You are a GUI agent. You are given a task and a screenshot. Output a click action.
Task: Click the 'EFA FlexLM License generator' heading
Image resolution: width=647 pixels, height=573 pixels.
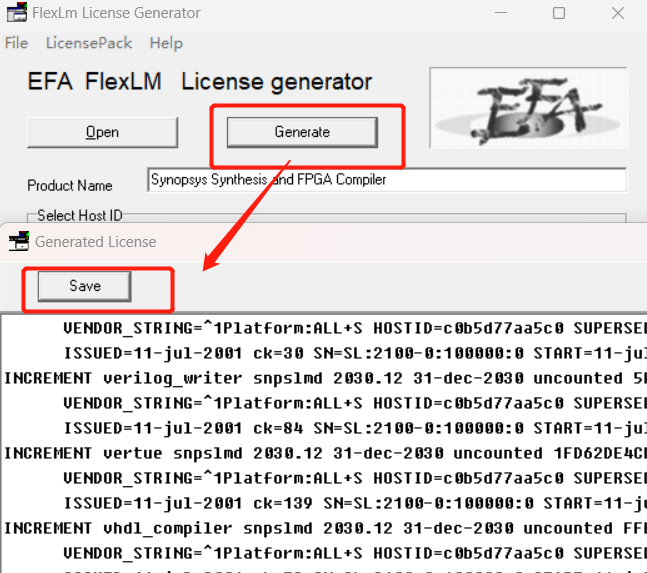pyautogui.click(x=200, y=81)
